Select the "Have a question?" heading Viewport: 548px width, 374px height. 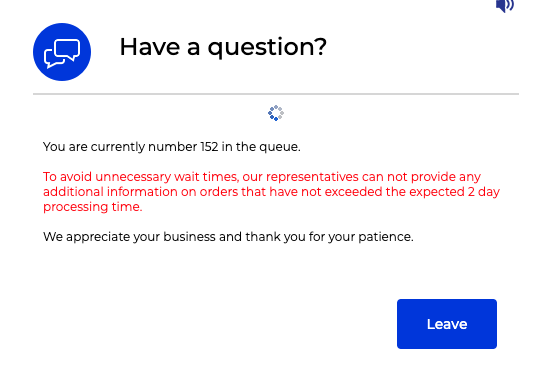[223, 47]
